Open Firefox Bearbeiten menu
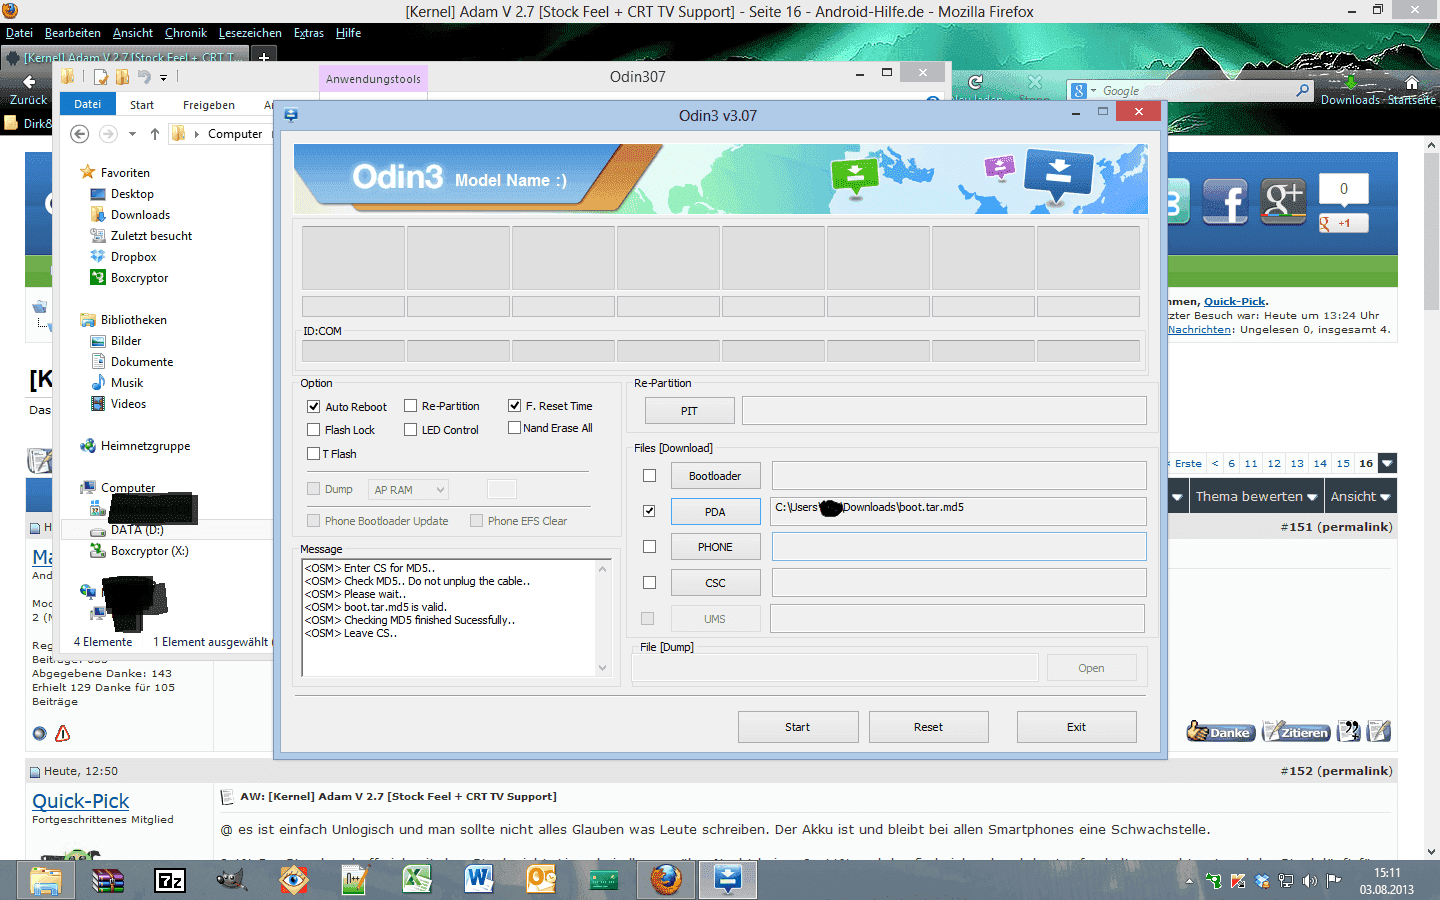The height and width of the screenshot is (900, 1440). pos(73,33)
